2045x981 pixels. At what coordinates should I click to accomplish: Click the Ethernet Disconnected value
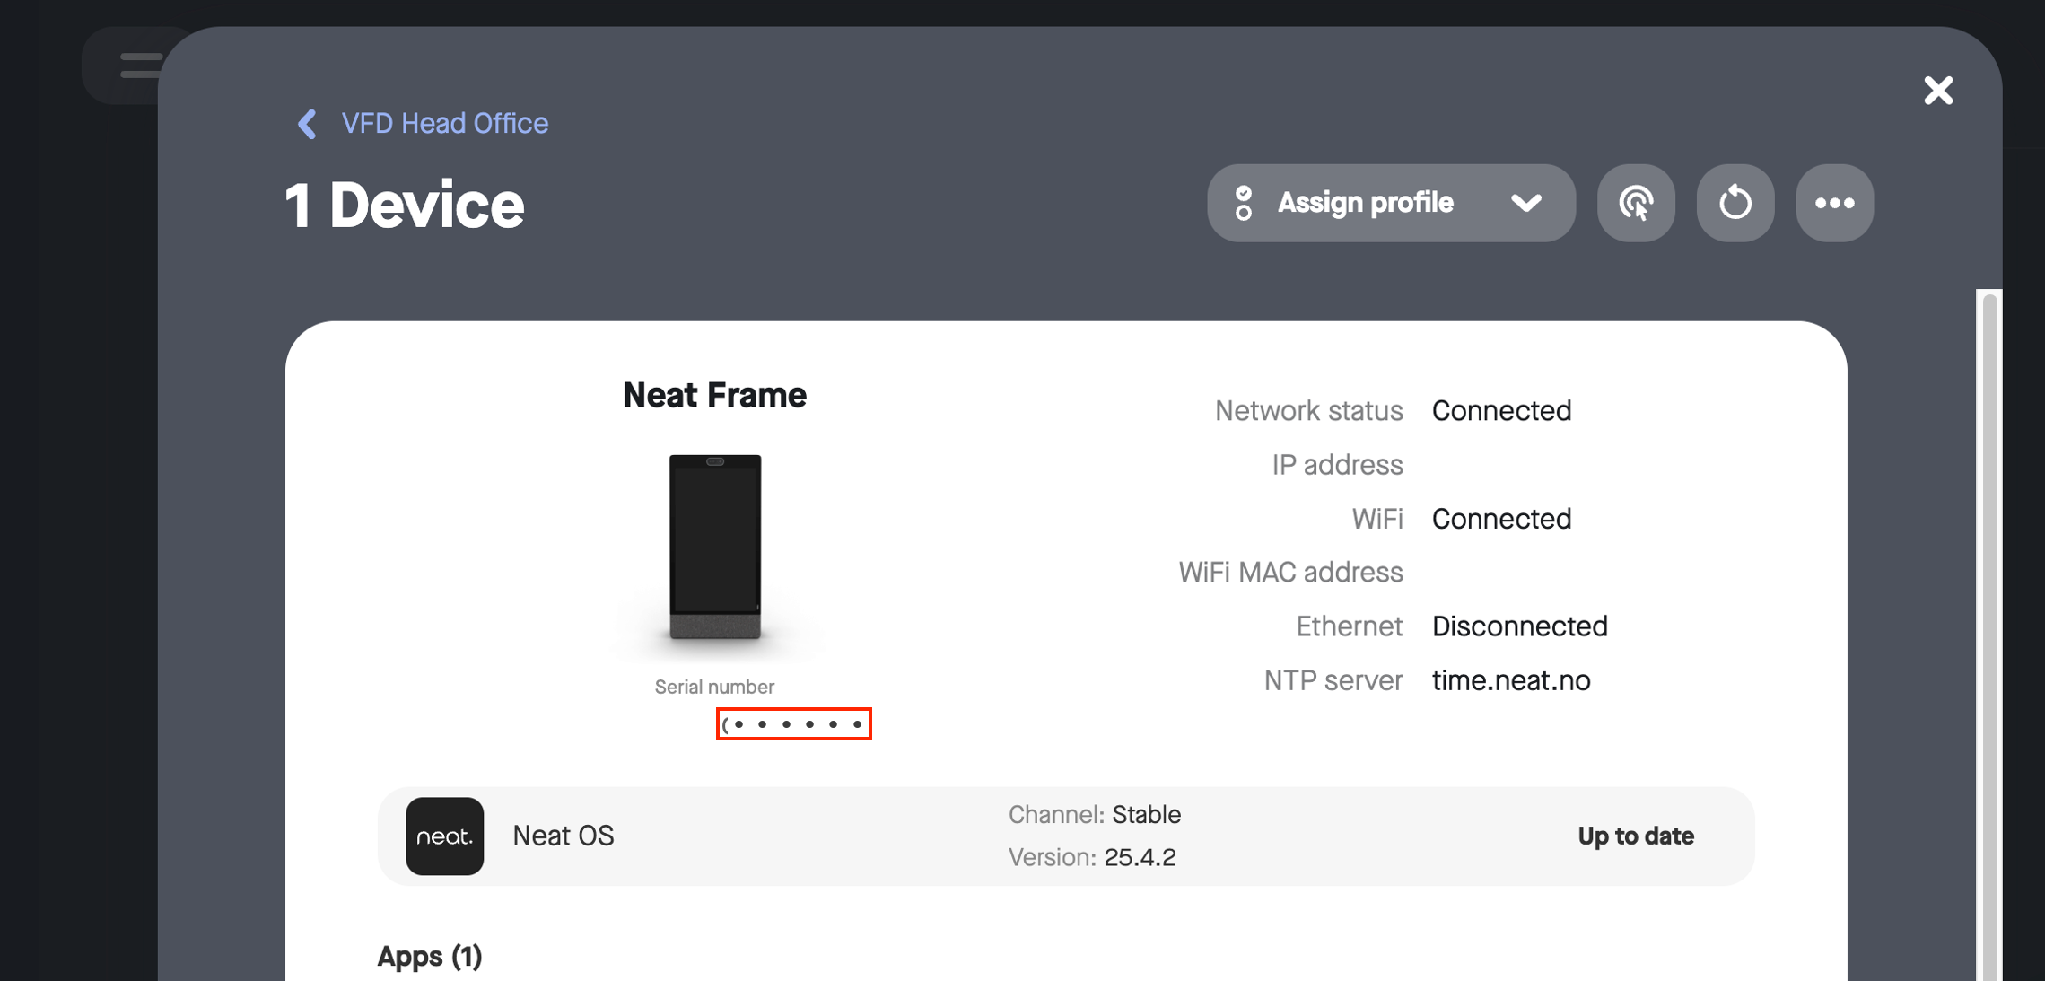pos(1519,627)
